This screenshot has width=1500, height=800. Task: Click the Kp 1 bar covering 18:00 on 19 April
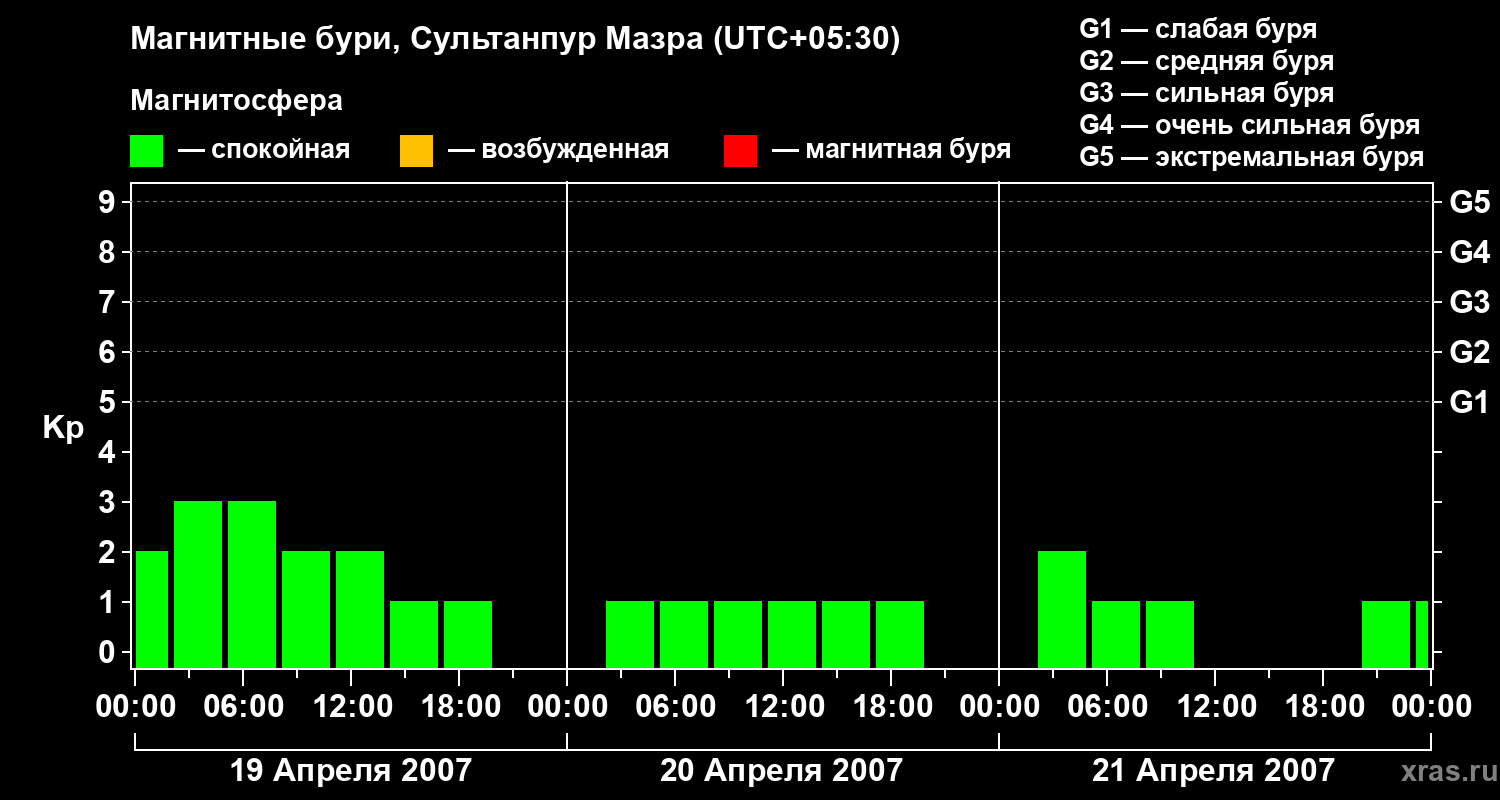pyautogui.click(x=468, y=634)
